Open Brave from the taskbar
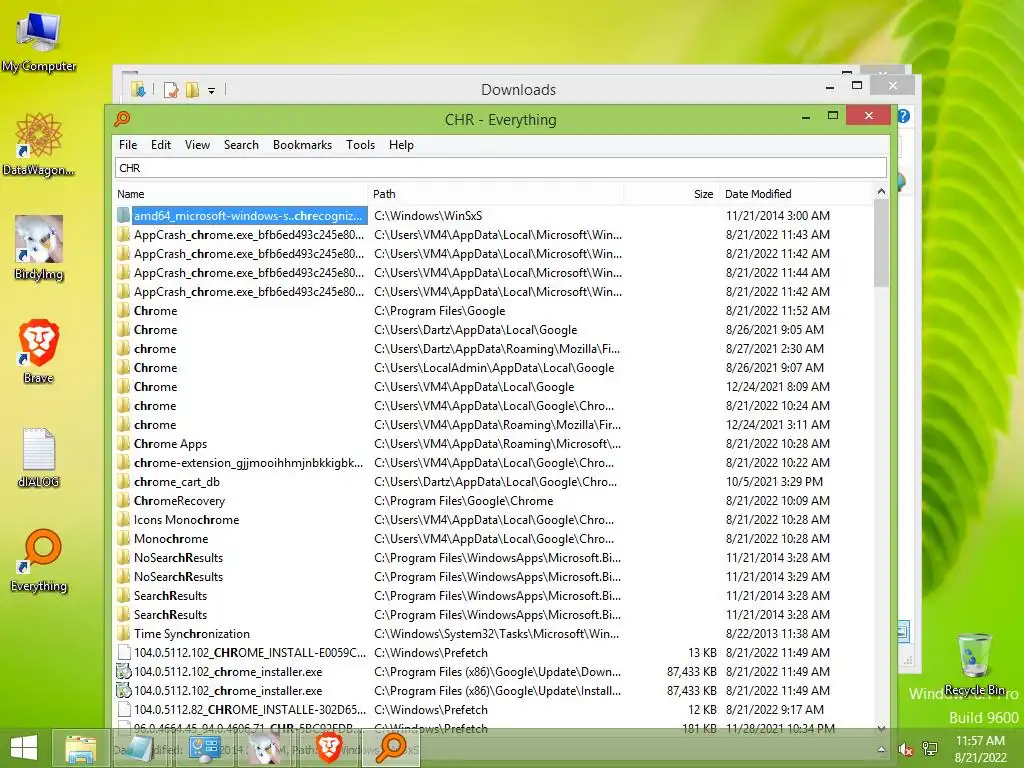The height and width of the screenshot is (768, 1024). point(329,748)
